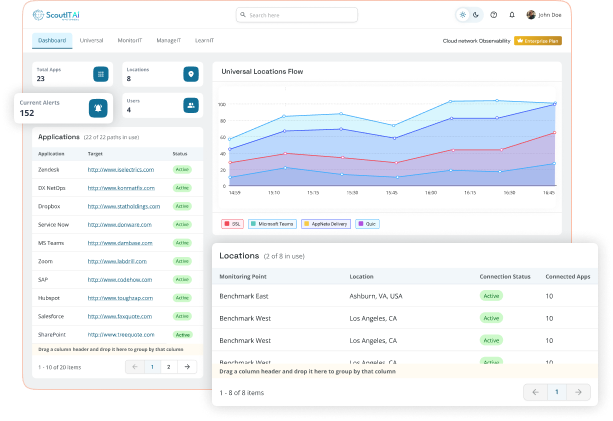Image resolution: width=613 pixels, height=421 pixels.
Task: Switch to dark mode moon toggle
Action: 474,15
